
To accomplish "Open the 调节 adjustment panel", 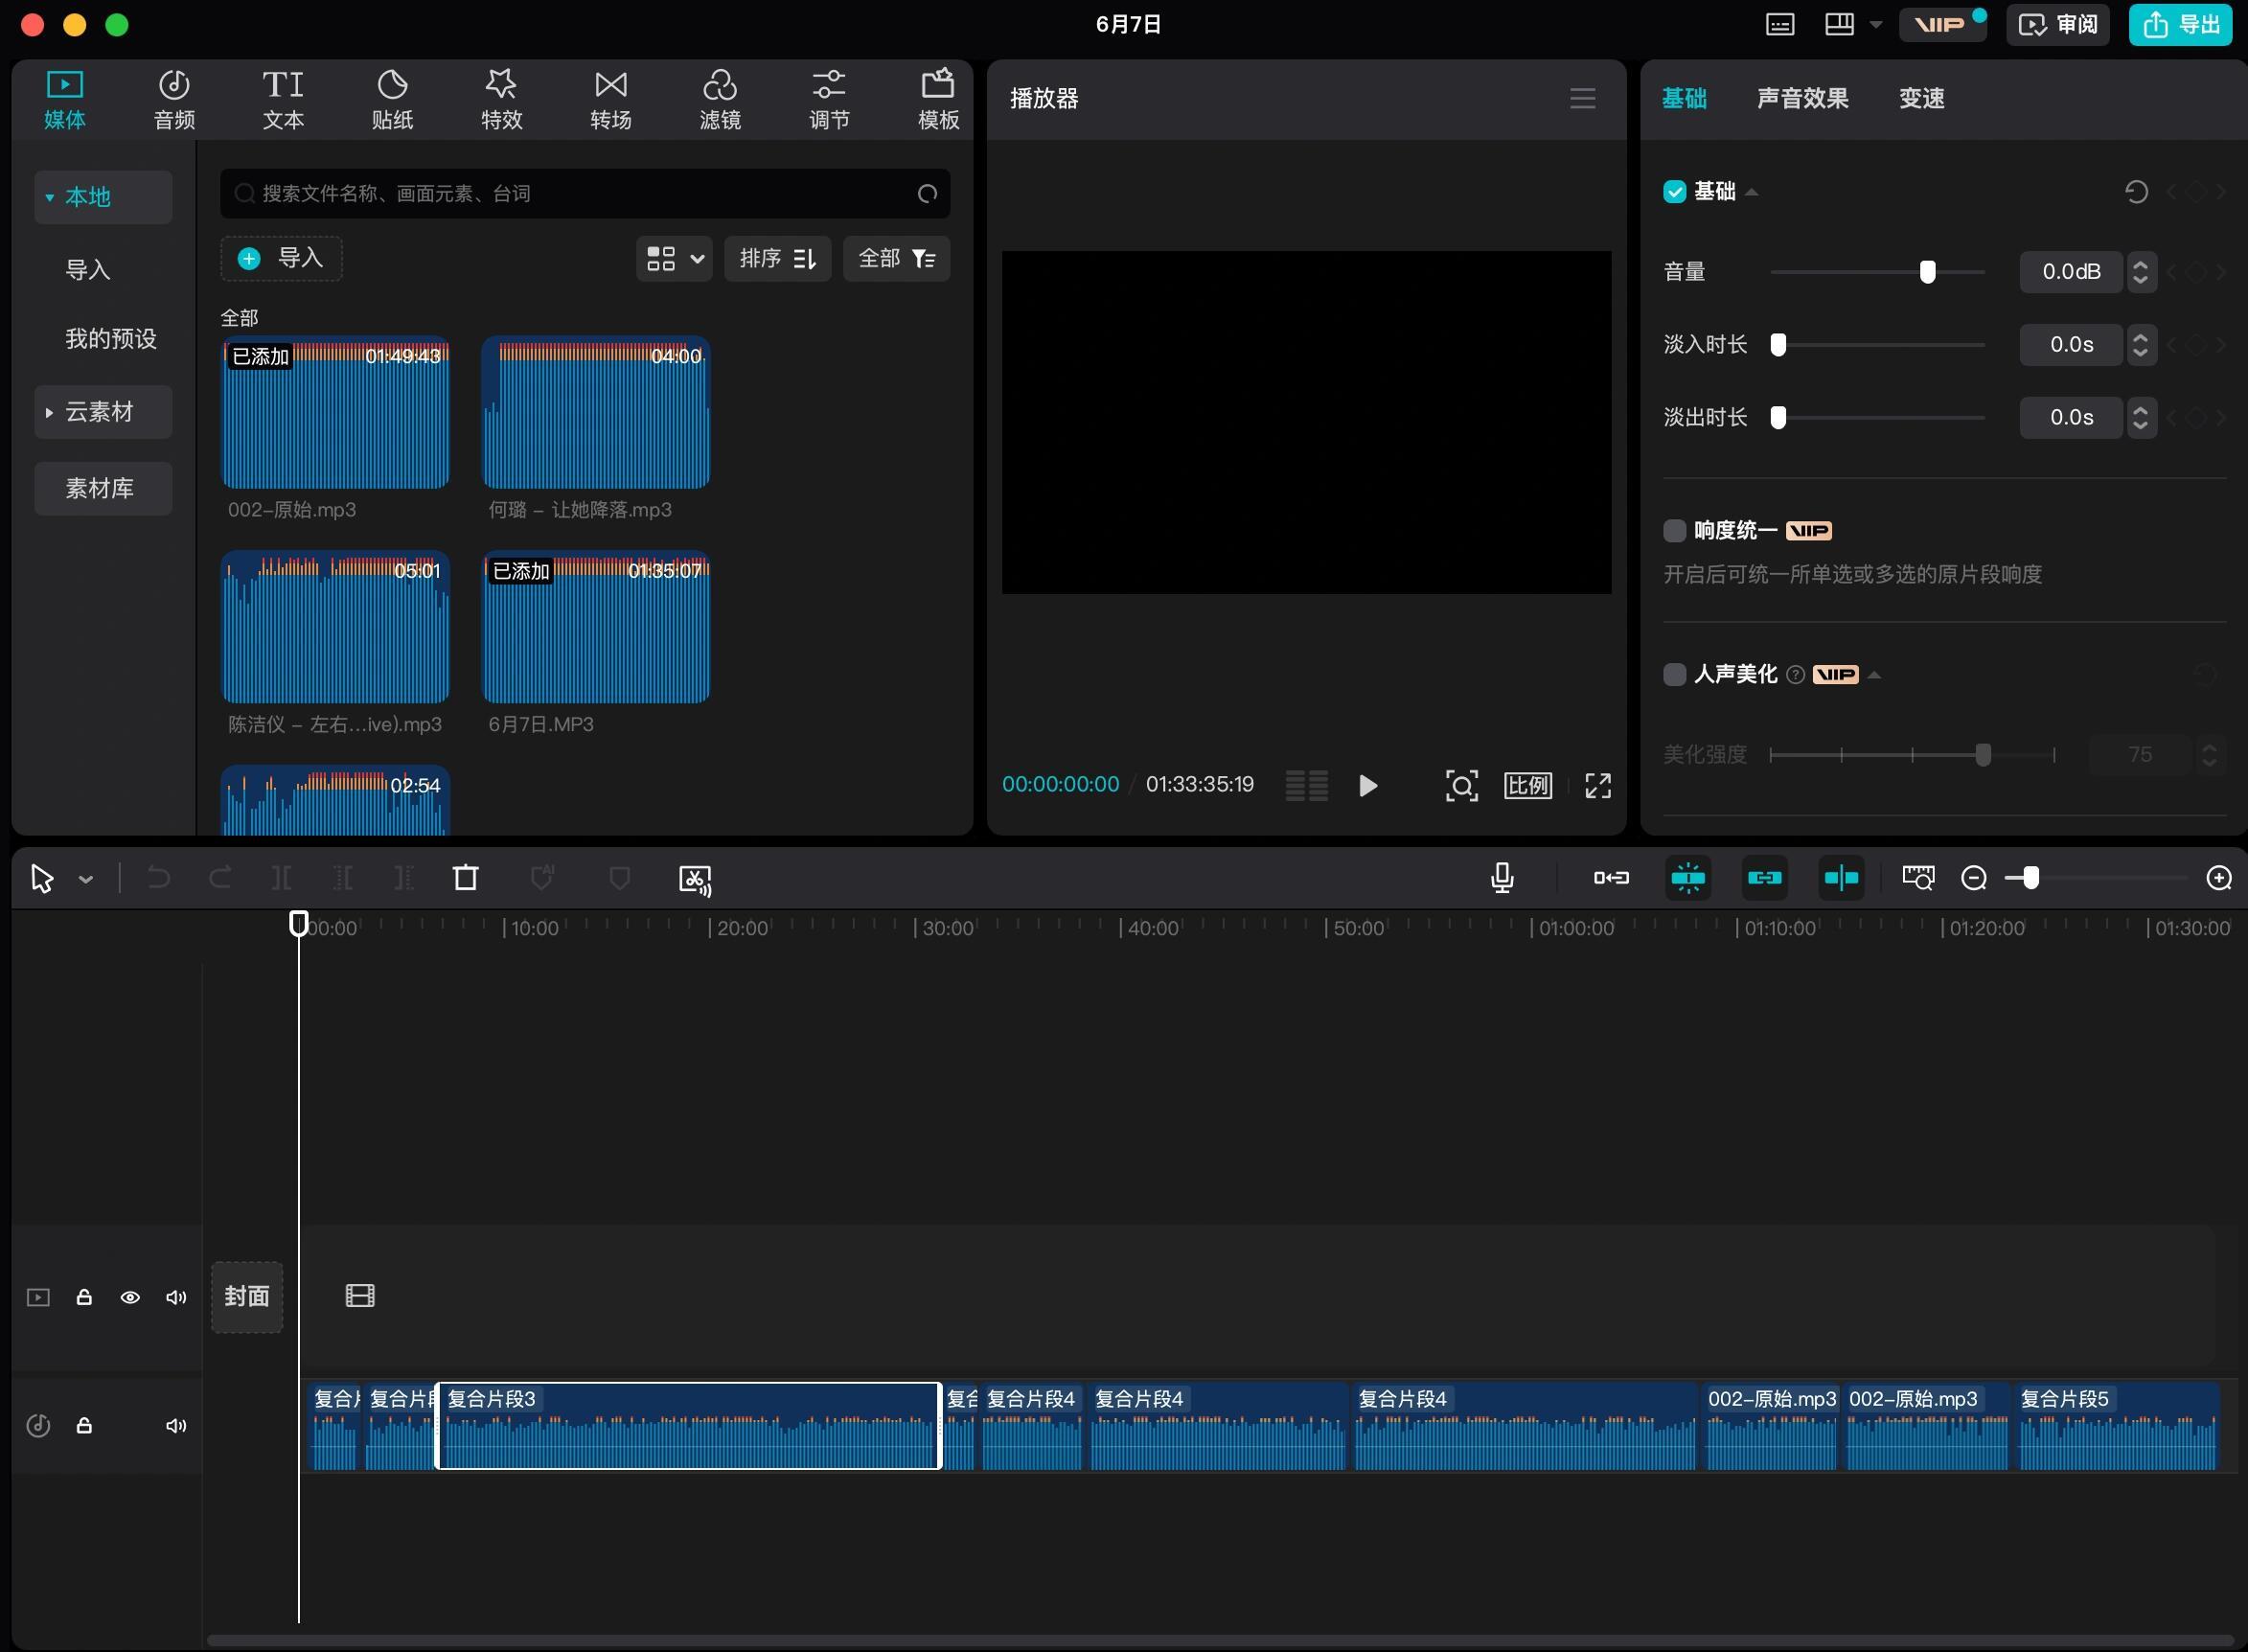I will (x=829, y=100).
